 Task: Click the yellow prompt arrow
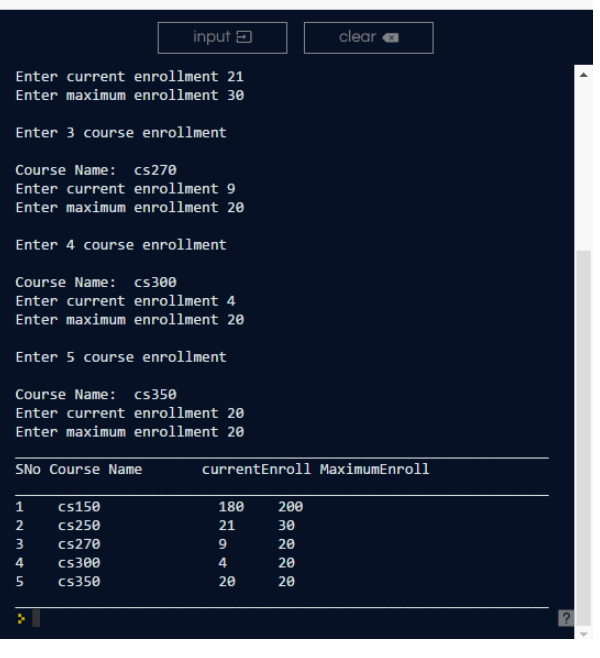[x=20, y=619]
